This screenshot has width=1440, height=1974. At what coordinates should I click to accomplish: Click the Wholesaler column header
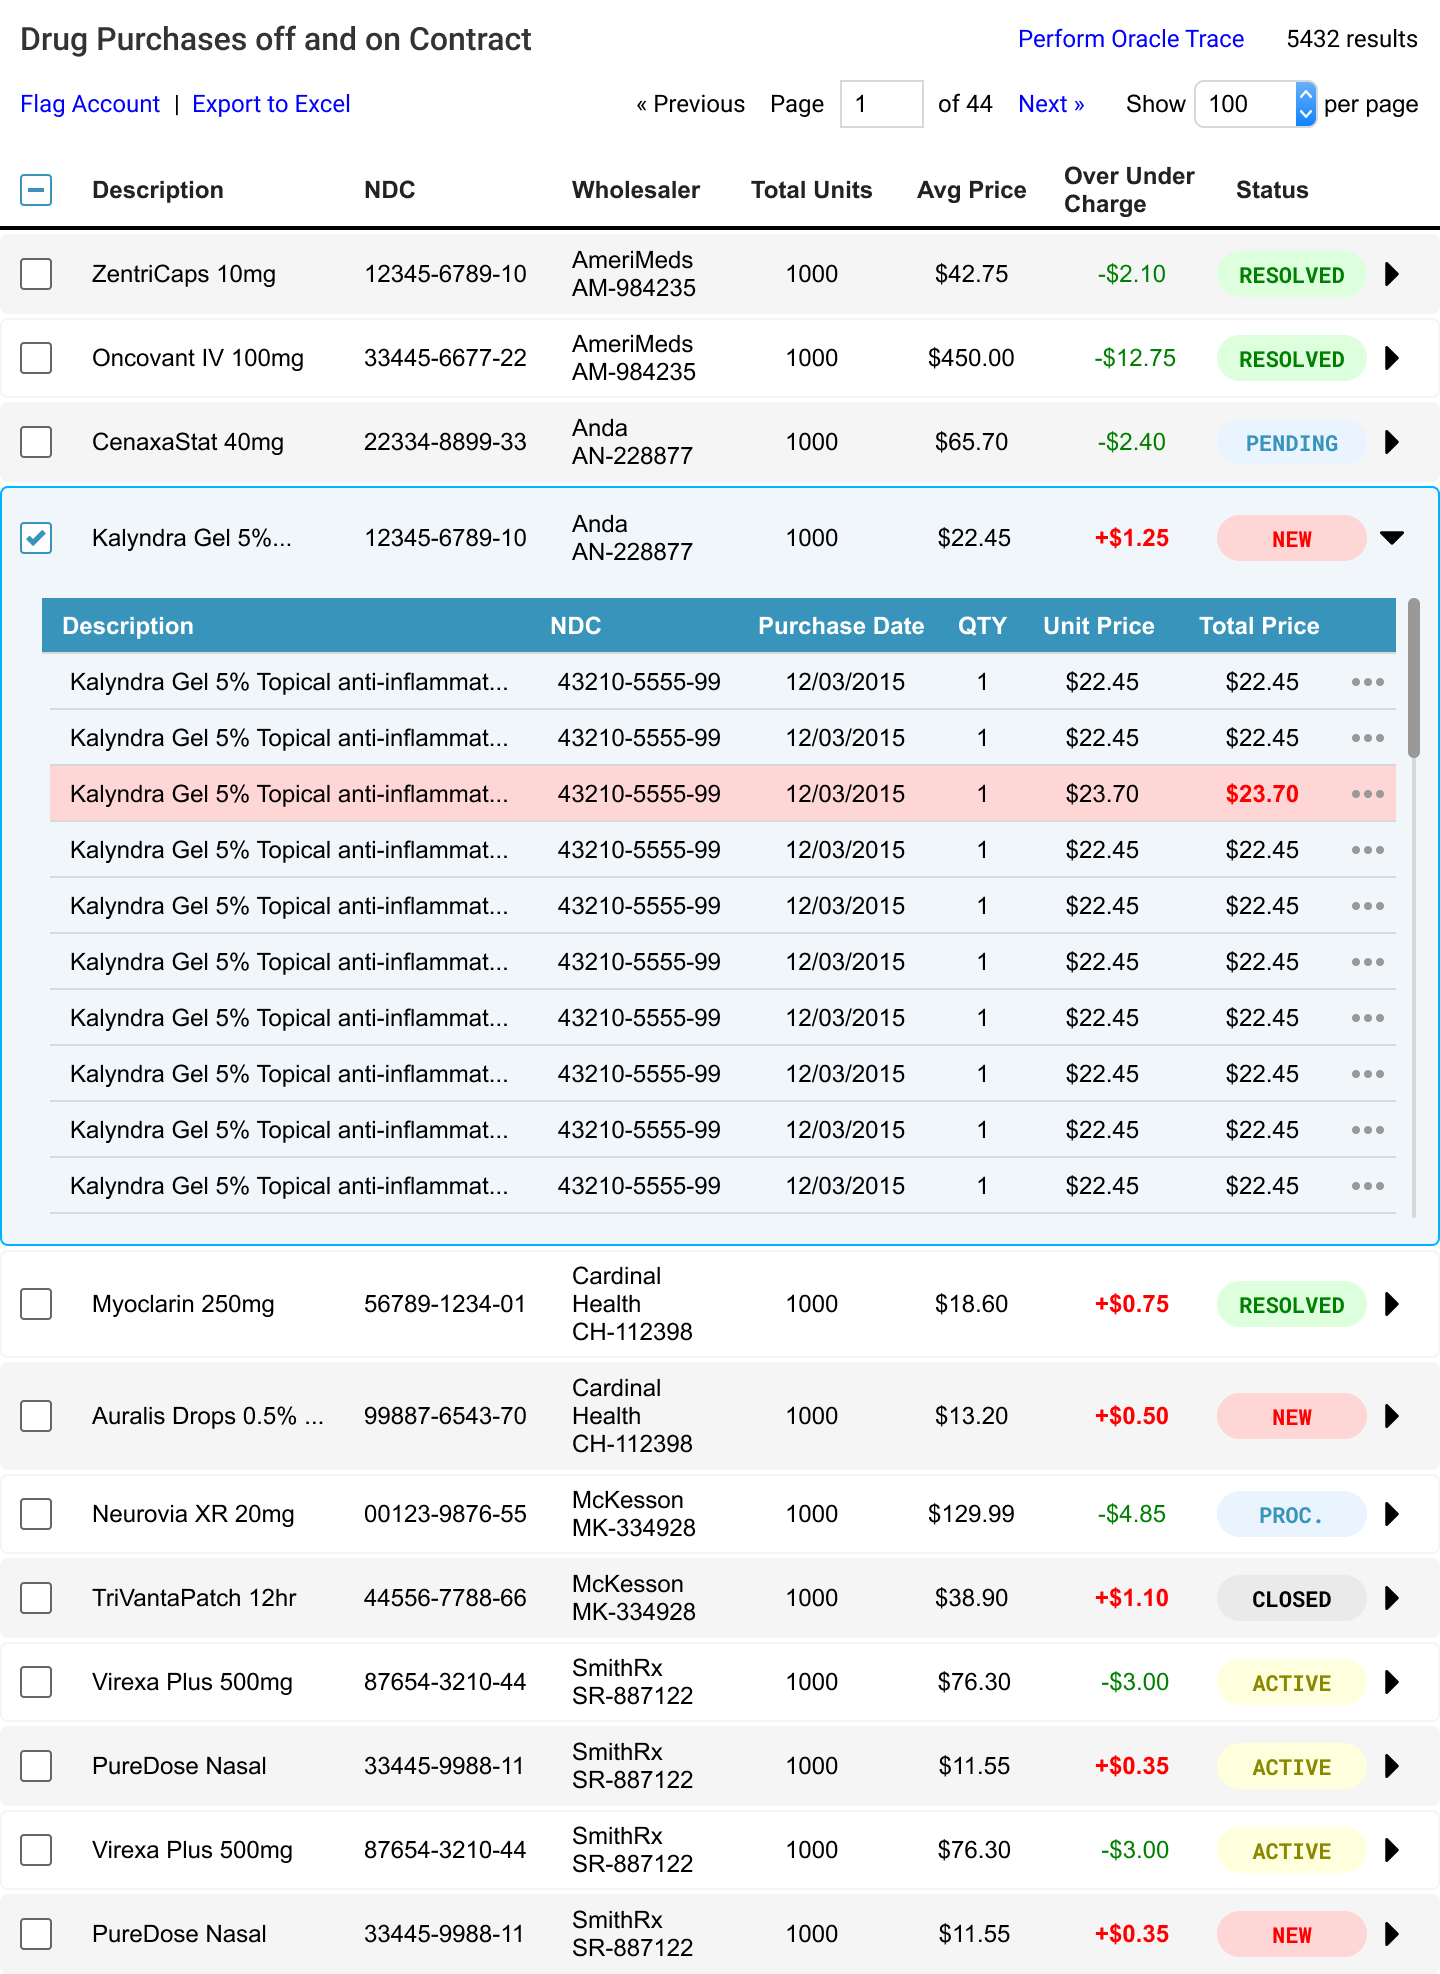[636, 190]
